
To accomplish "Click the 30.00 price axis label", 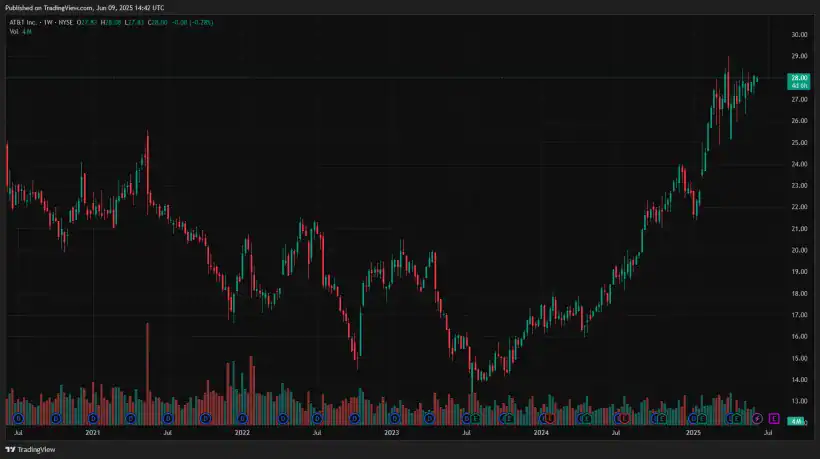I will pos(798,35).
